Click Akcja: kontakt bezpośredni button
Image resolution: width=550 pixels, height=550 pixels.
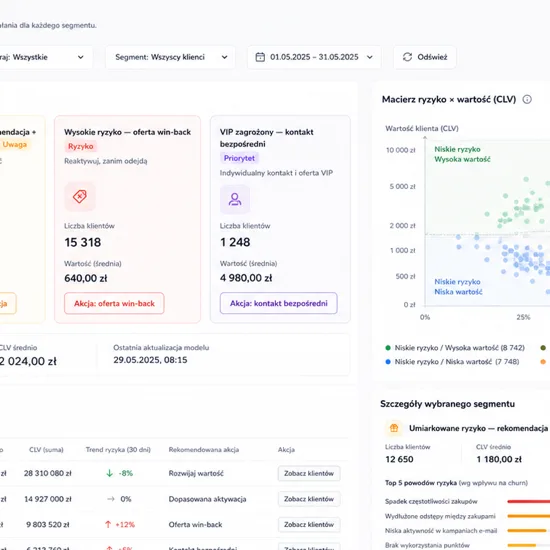pos(279,303)
